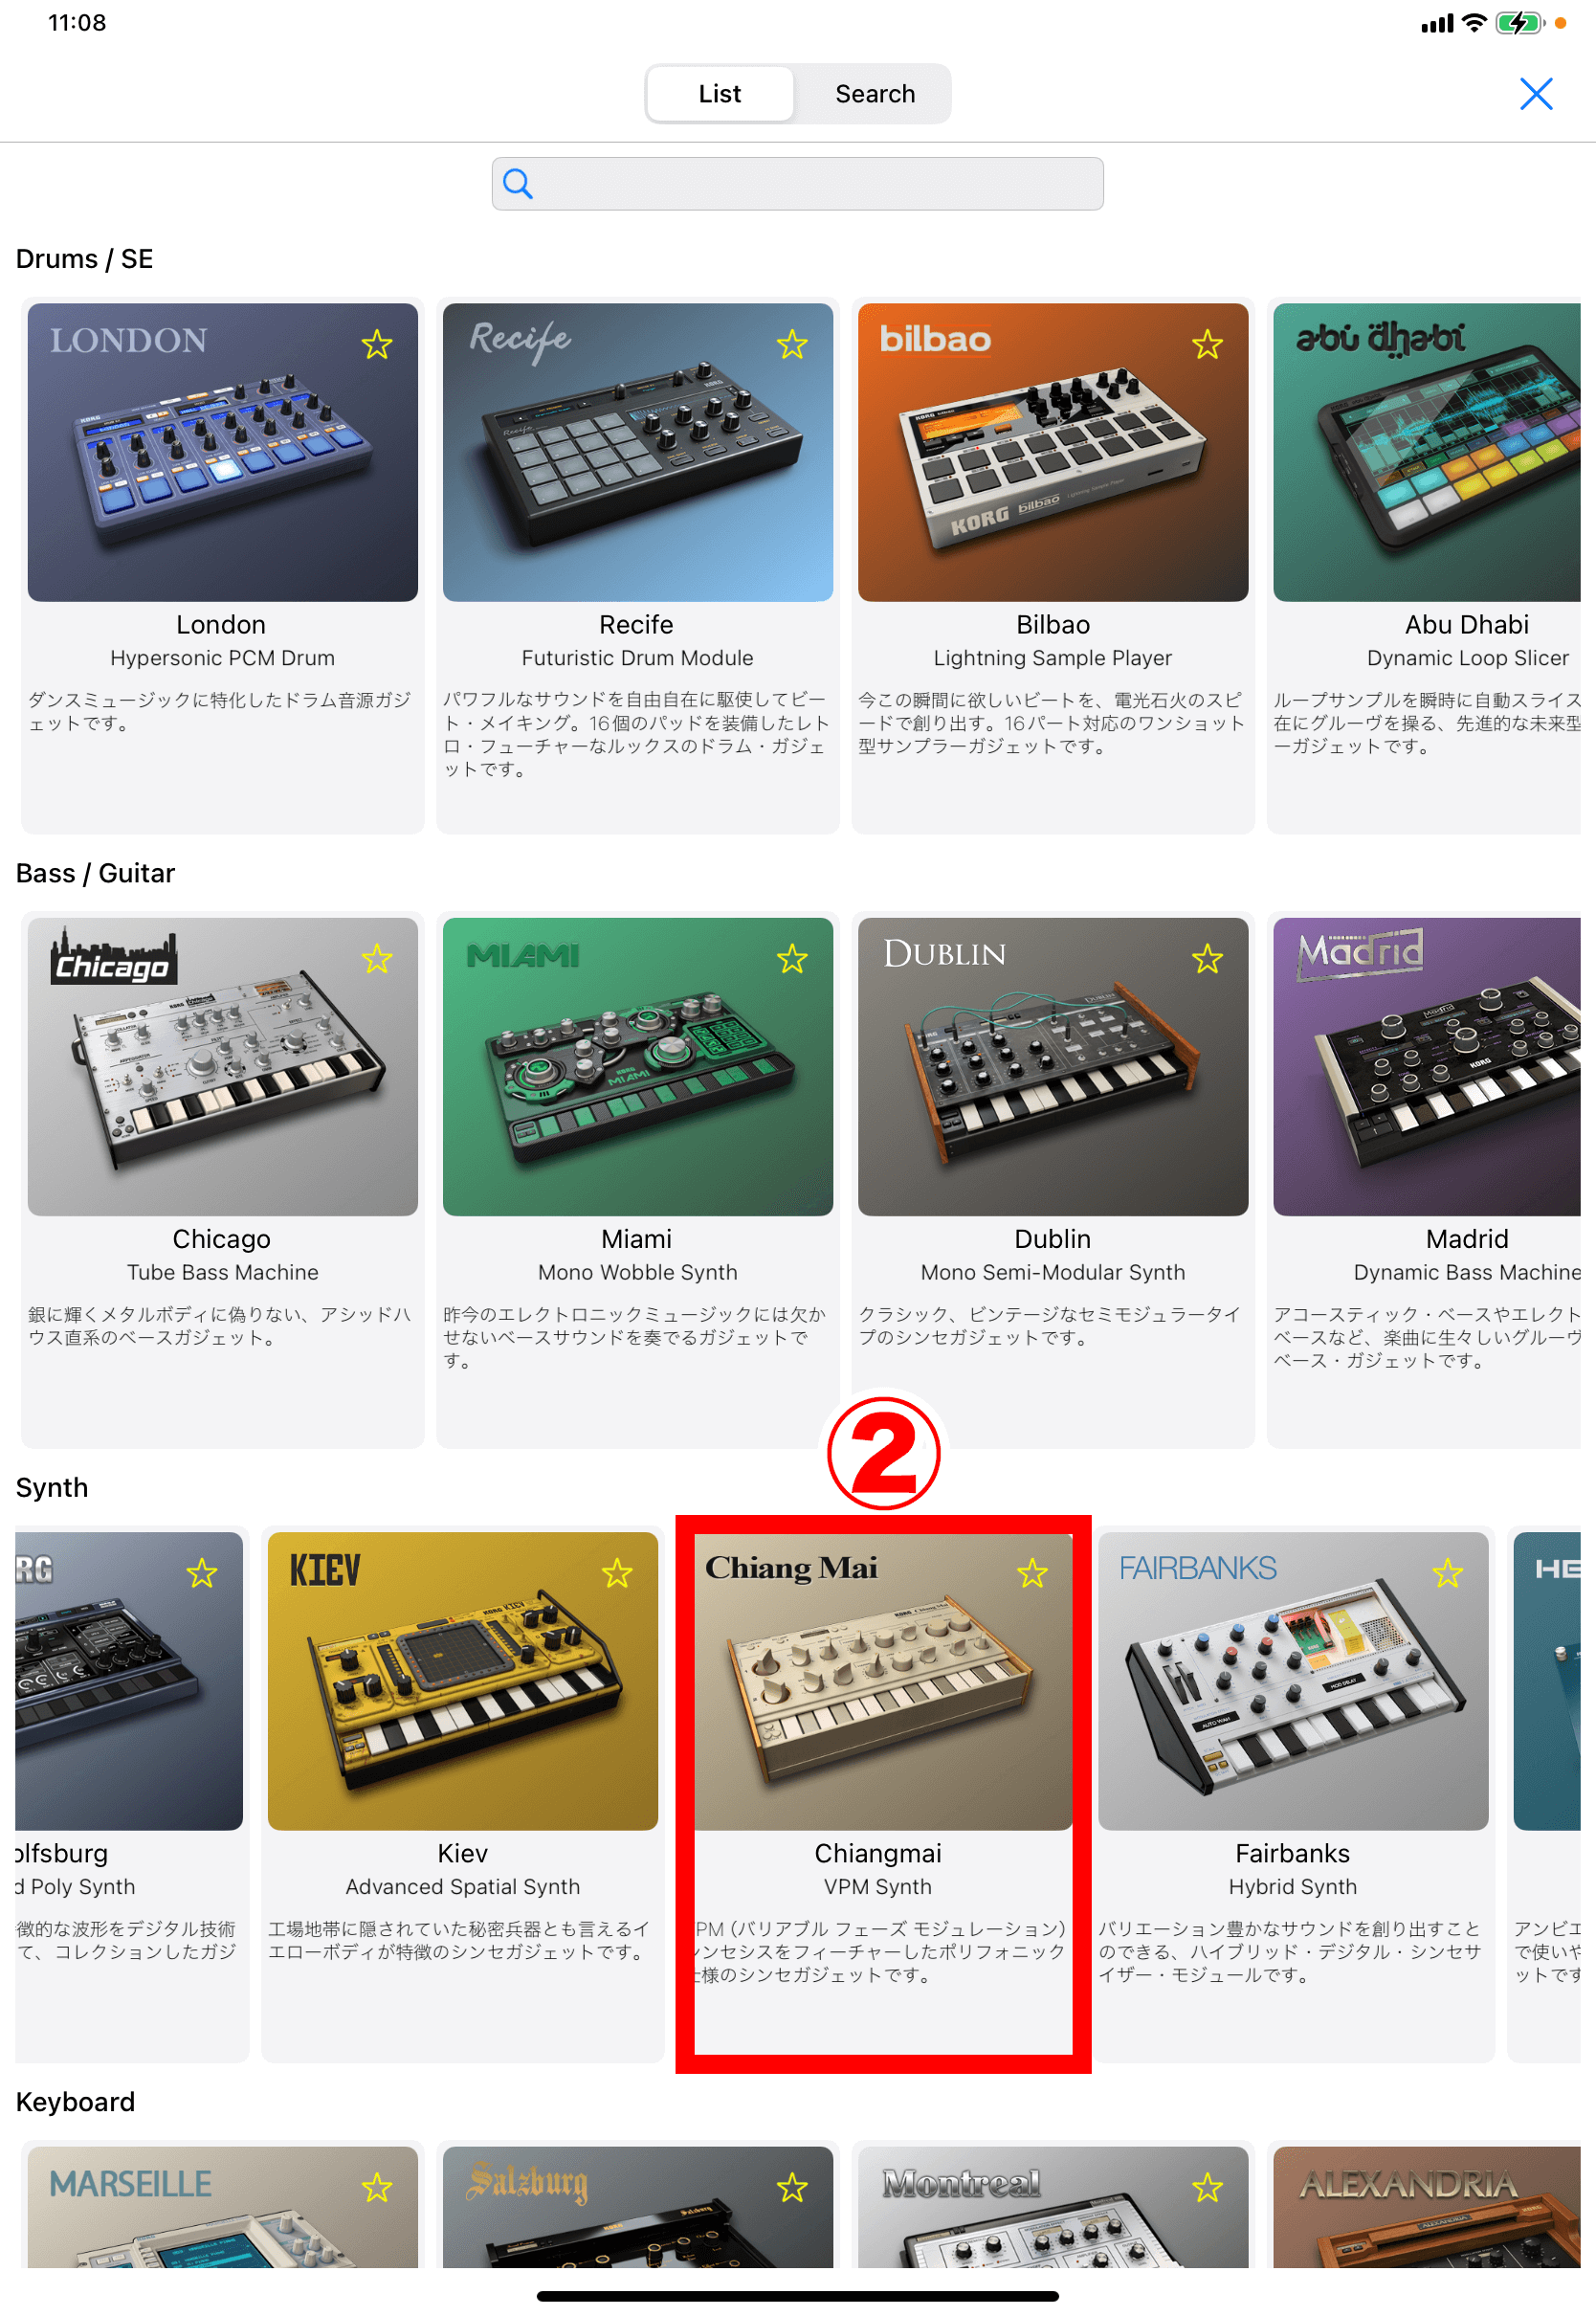
Task: Favorite the Miami Mono Wobble Synth
Action: (792, 960)
